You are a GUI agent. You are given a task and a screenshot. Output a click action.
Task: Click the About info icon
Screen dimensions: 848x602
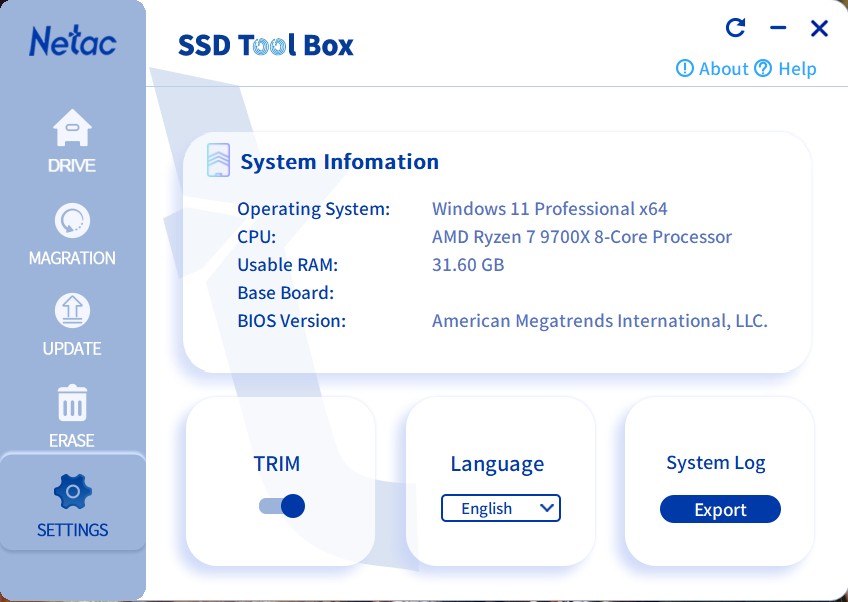(685, 69)
